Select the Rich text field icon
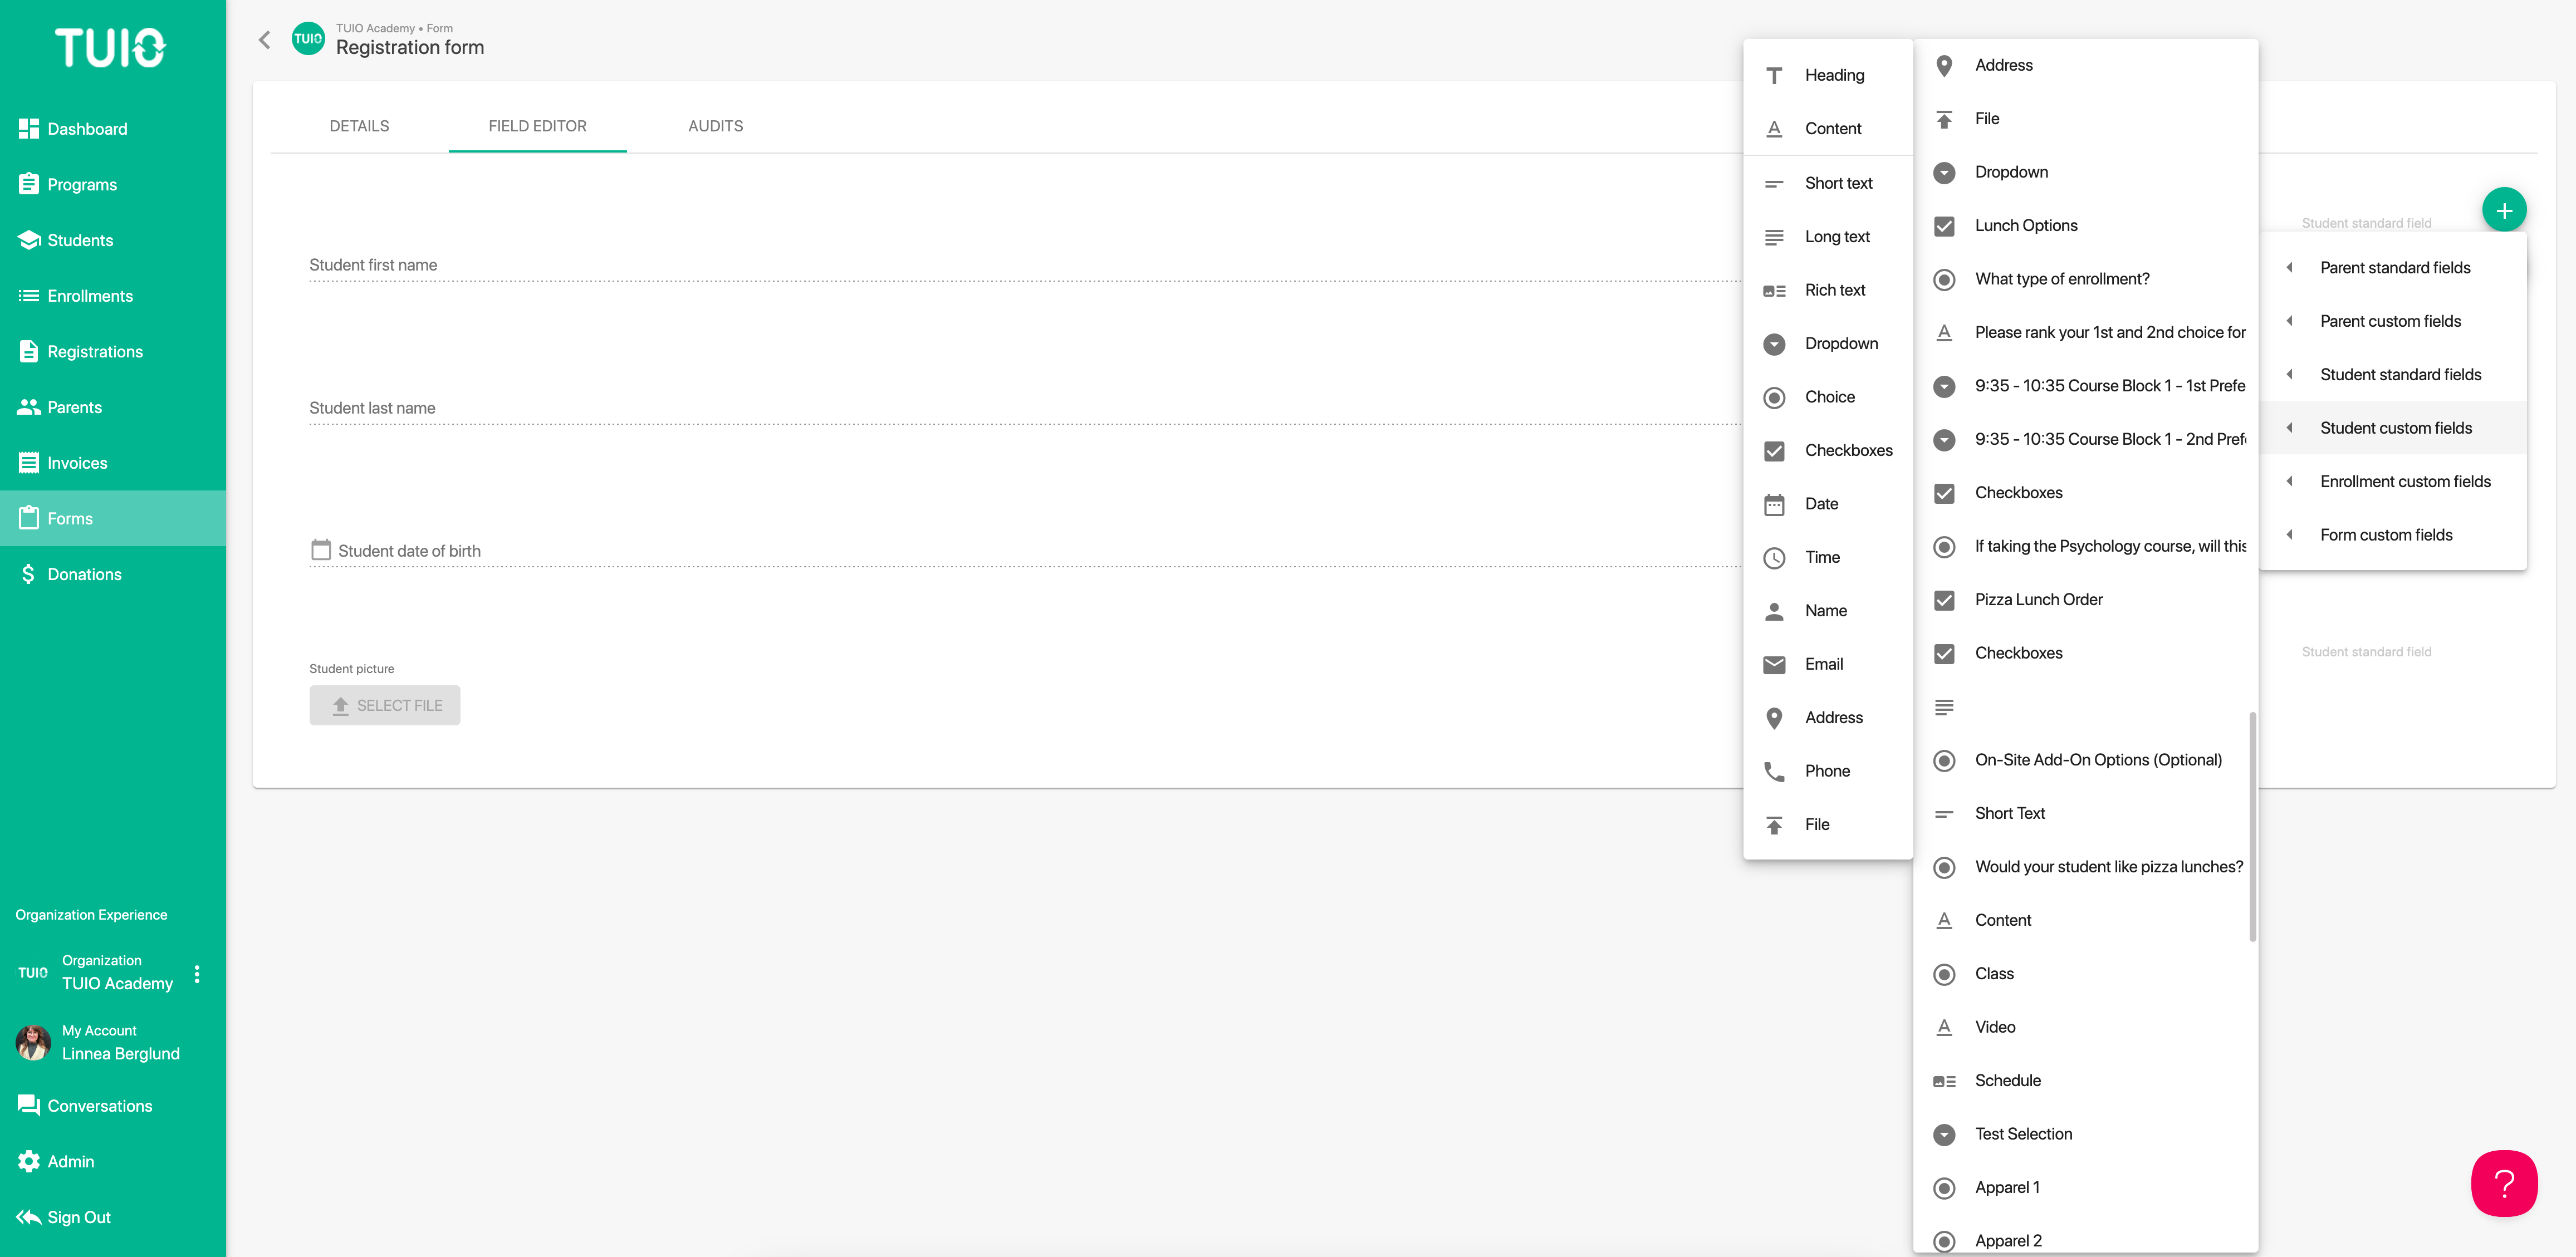2576x1257 pixels. [x=1774, y=290]
